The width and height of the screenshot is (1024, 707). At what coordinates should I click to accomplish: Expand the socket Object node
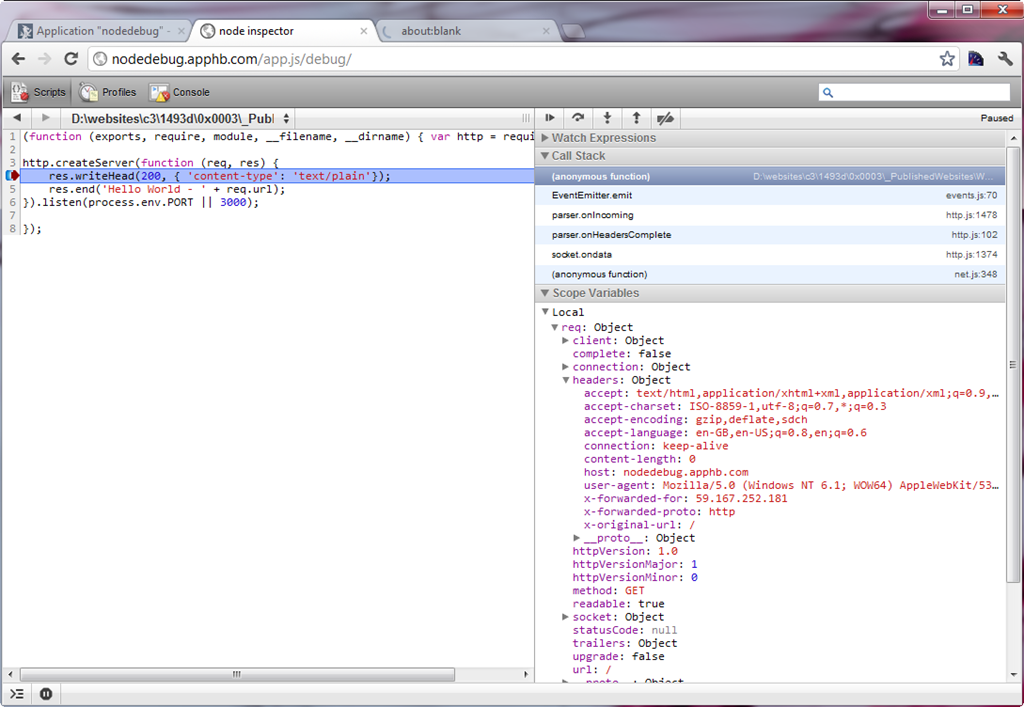[x=566, y=617]
